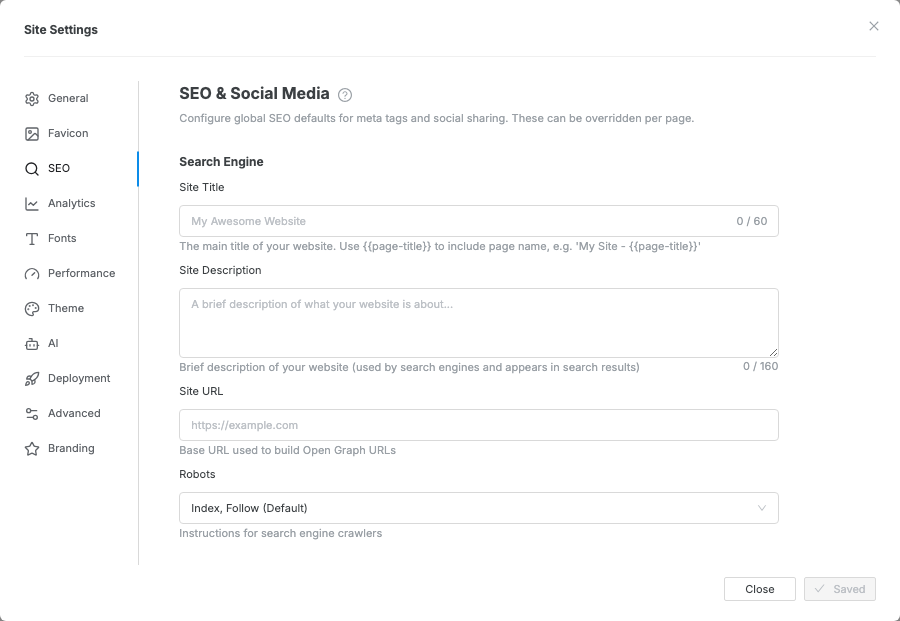Click the General gear icon
The width and height of the screenshot is (900, 621).
coord(32,99)
